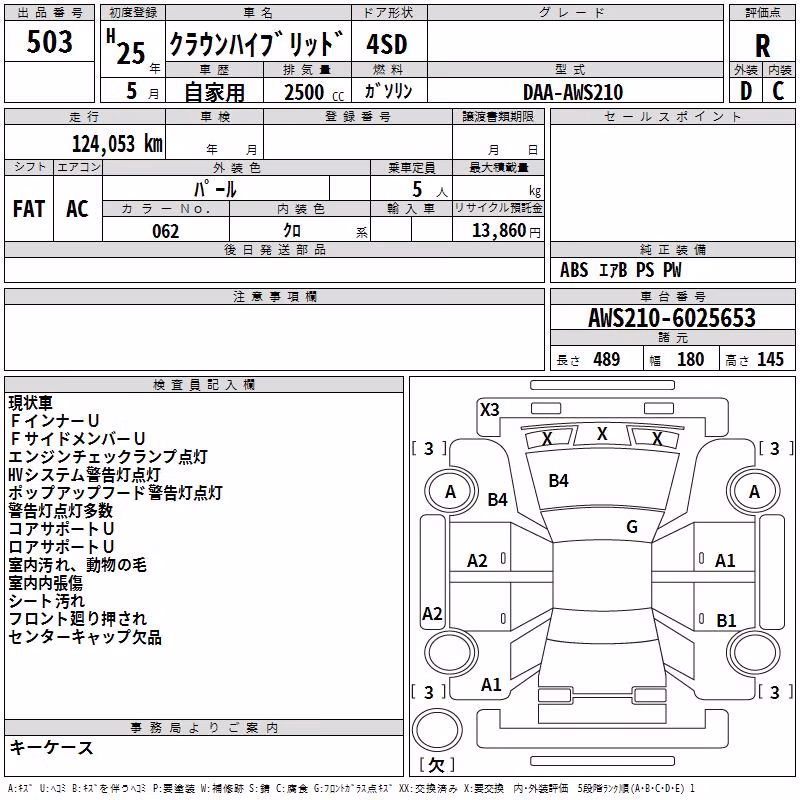Click the registration month 5 月
The image size is (800, 800).
[142, 91]
